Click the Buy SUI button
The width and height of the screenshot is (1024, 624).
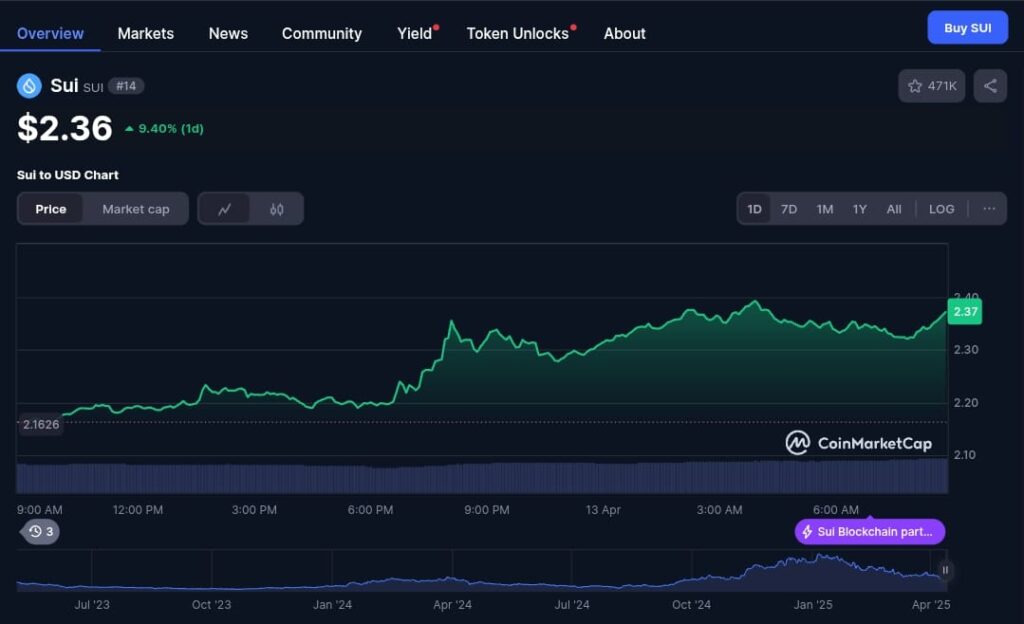click(x=967, y=27)
